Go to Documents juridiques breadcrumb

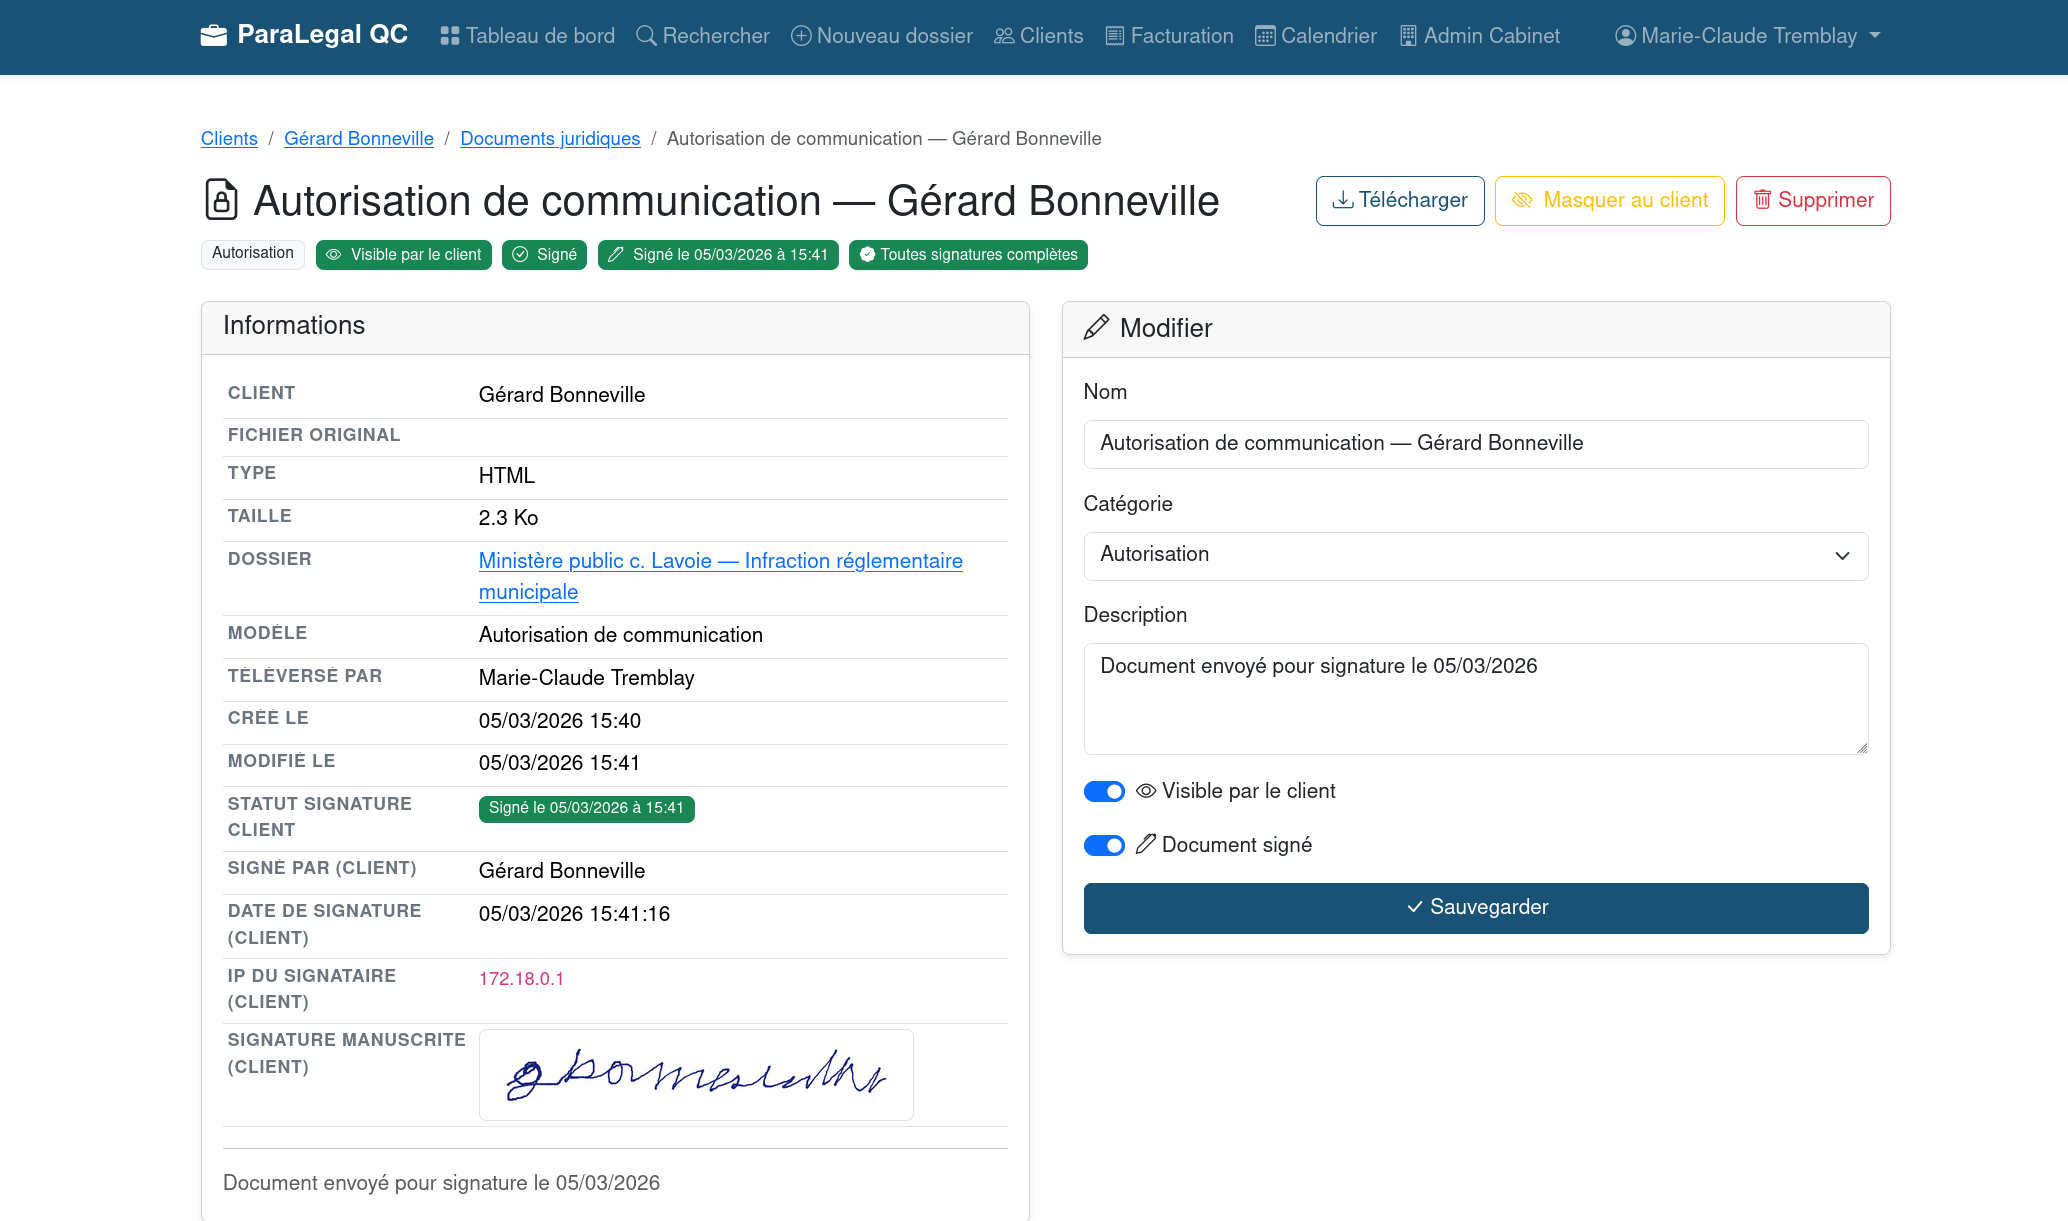click(550, 139)
